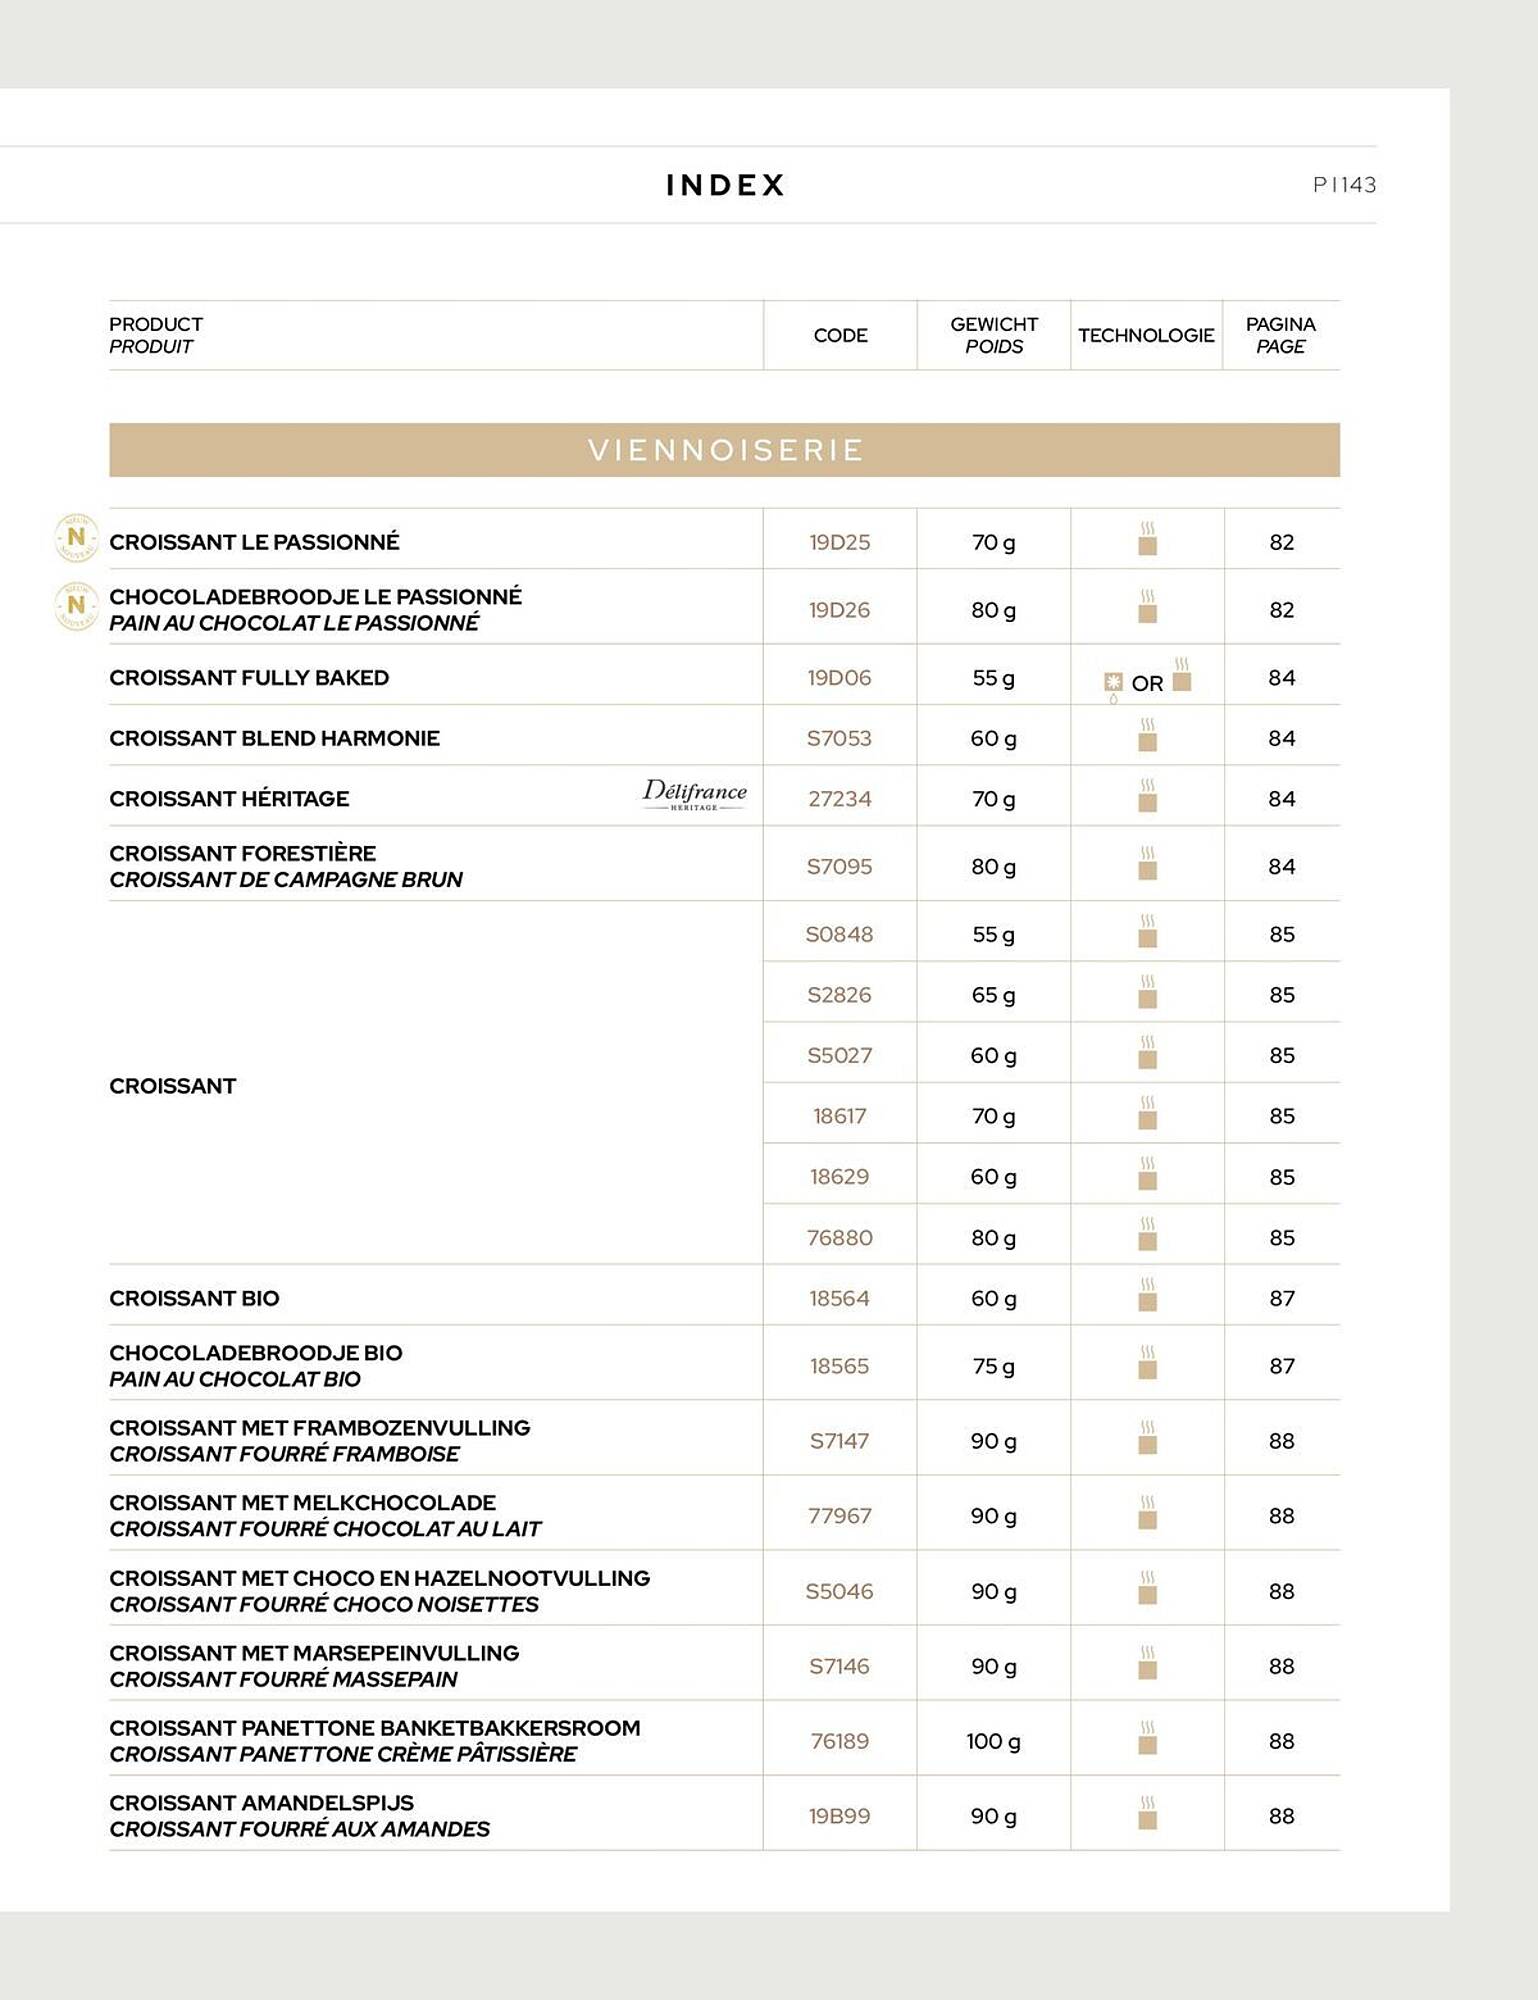Screen dimensions: 1538x2000
Task: Click the CROISSANT FULLY BAKED product name
Action: click(249, 678)
